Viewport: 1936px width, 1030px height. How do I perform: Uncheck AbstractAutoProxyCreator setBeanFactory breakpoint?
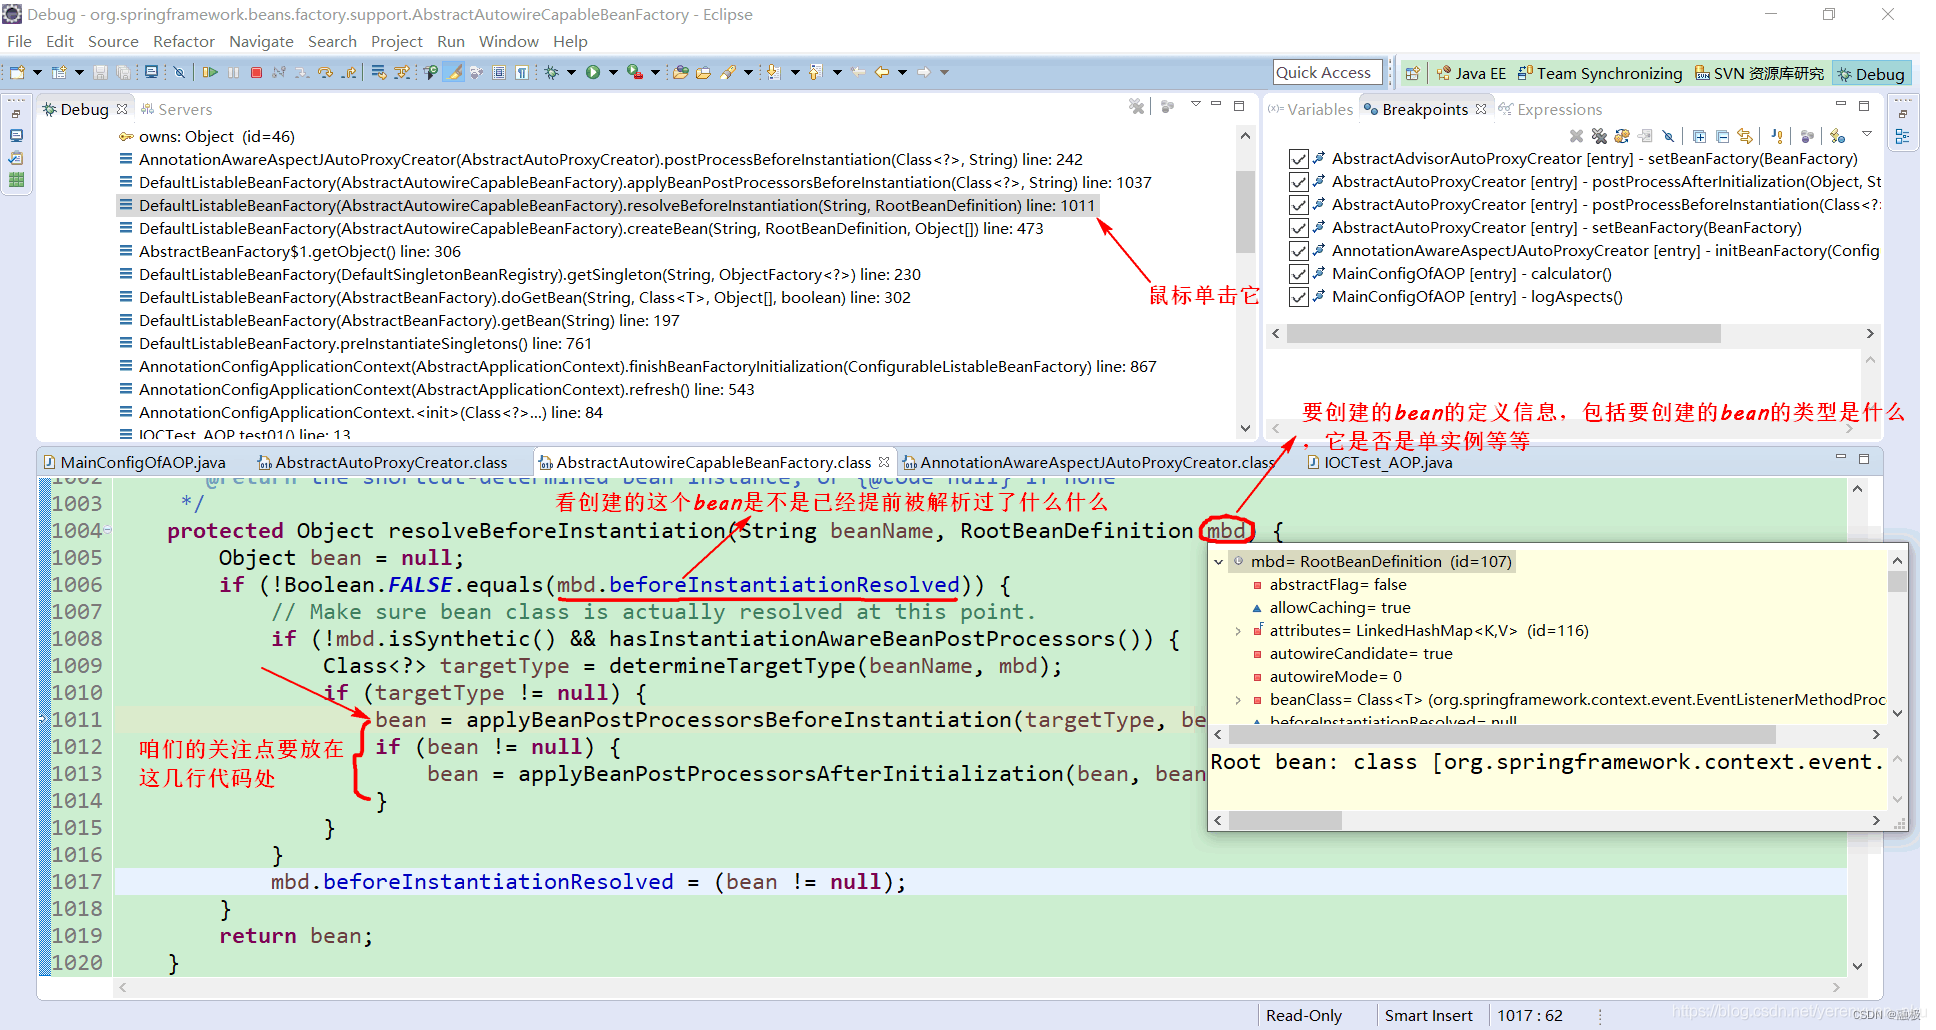pos(1299,228)
